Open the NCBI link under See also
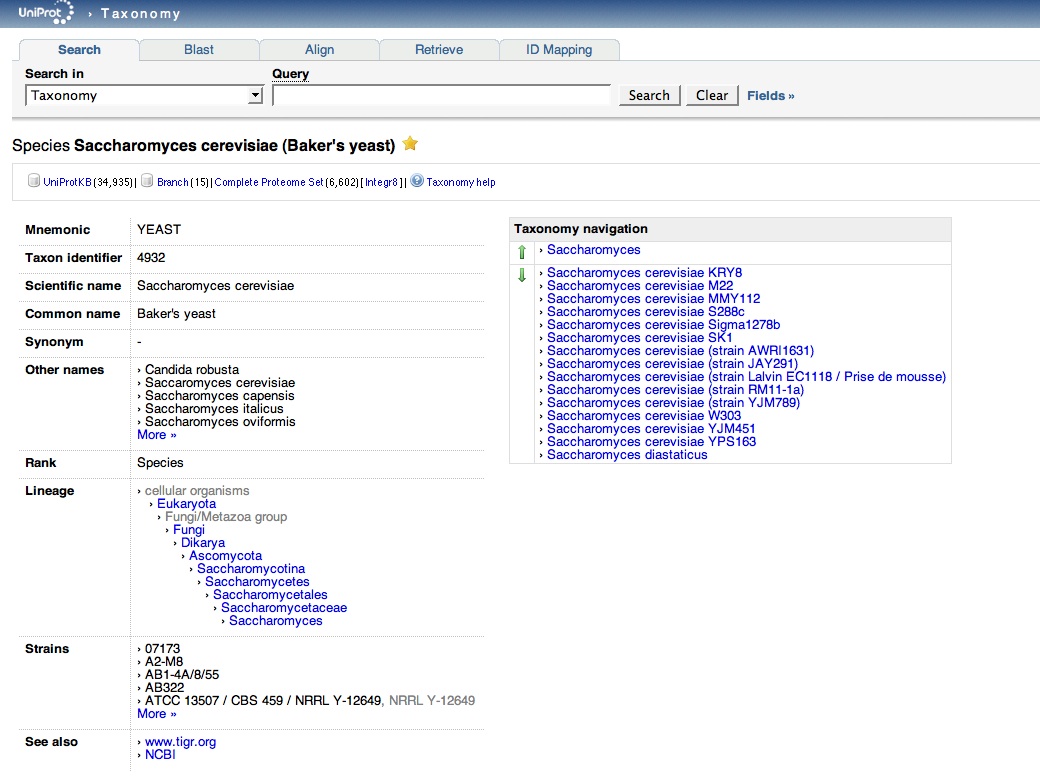 [160, 755]
